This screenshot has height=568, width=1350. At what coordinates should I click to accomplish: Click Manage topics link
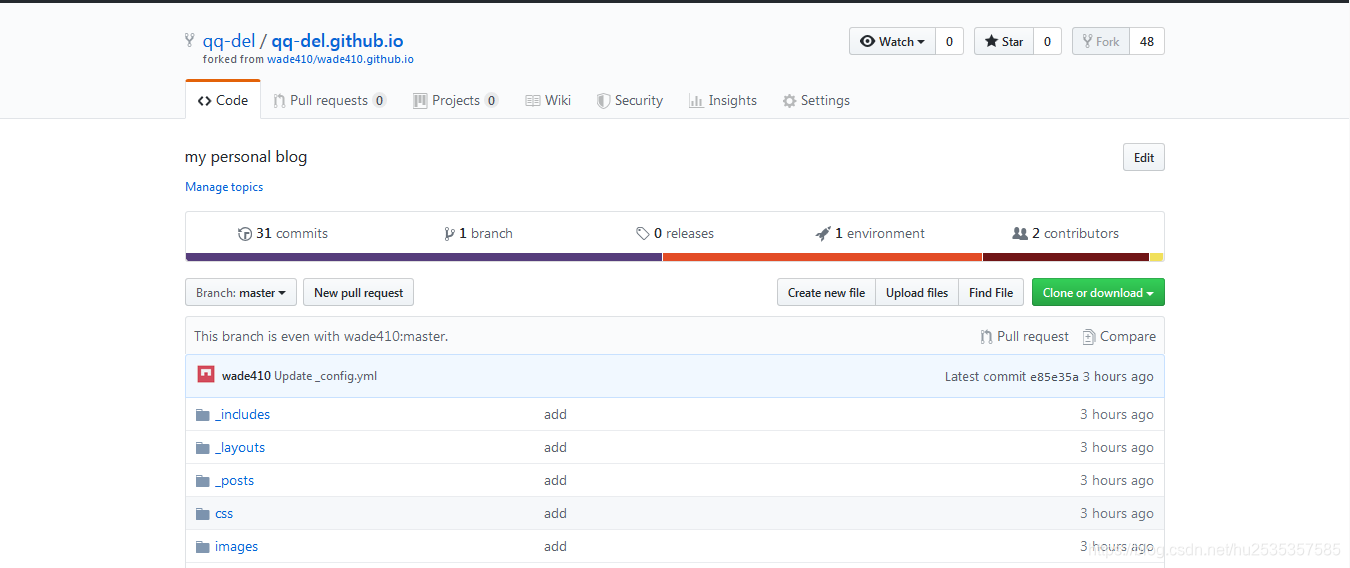(224, 187)
